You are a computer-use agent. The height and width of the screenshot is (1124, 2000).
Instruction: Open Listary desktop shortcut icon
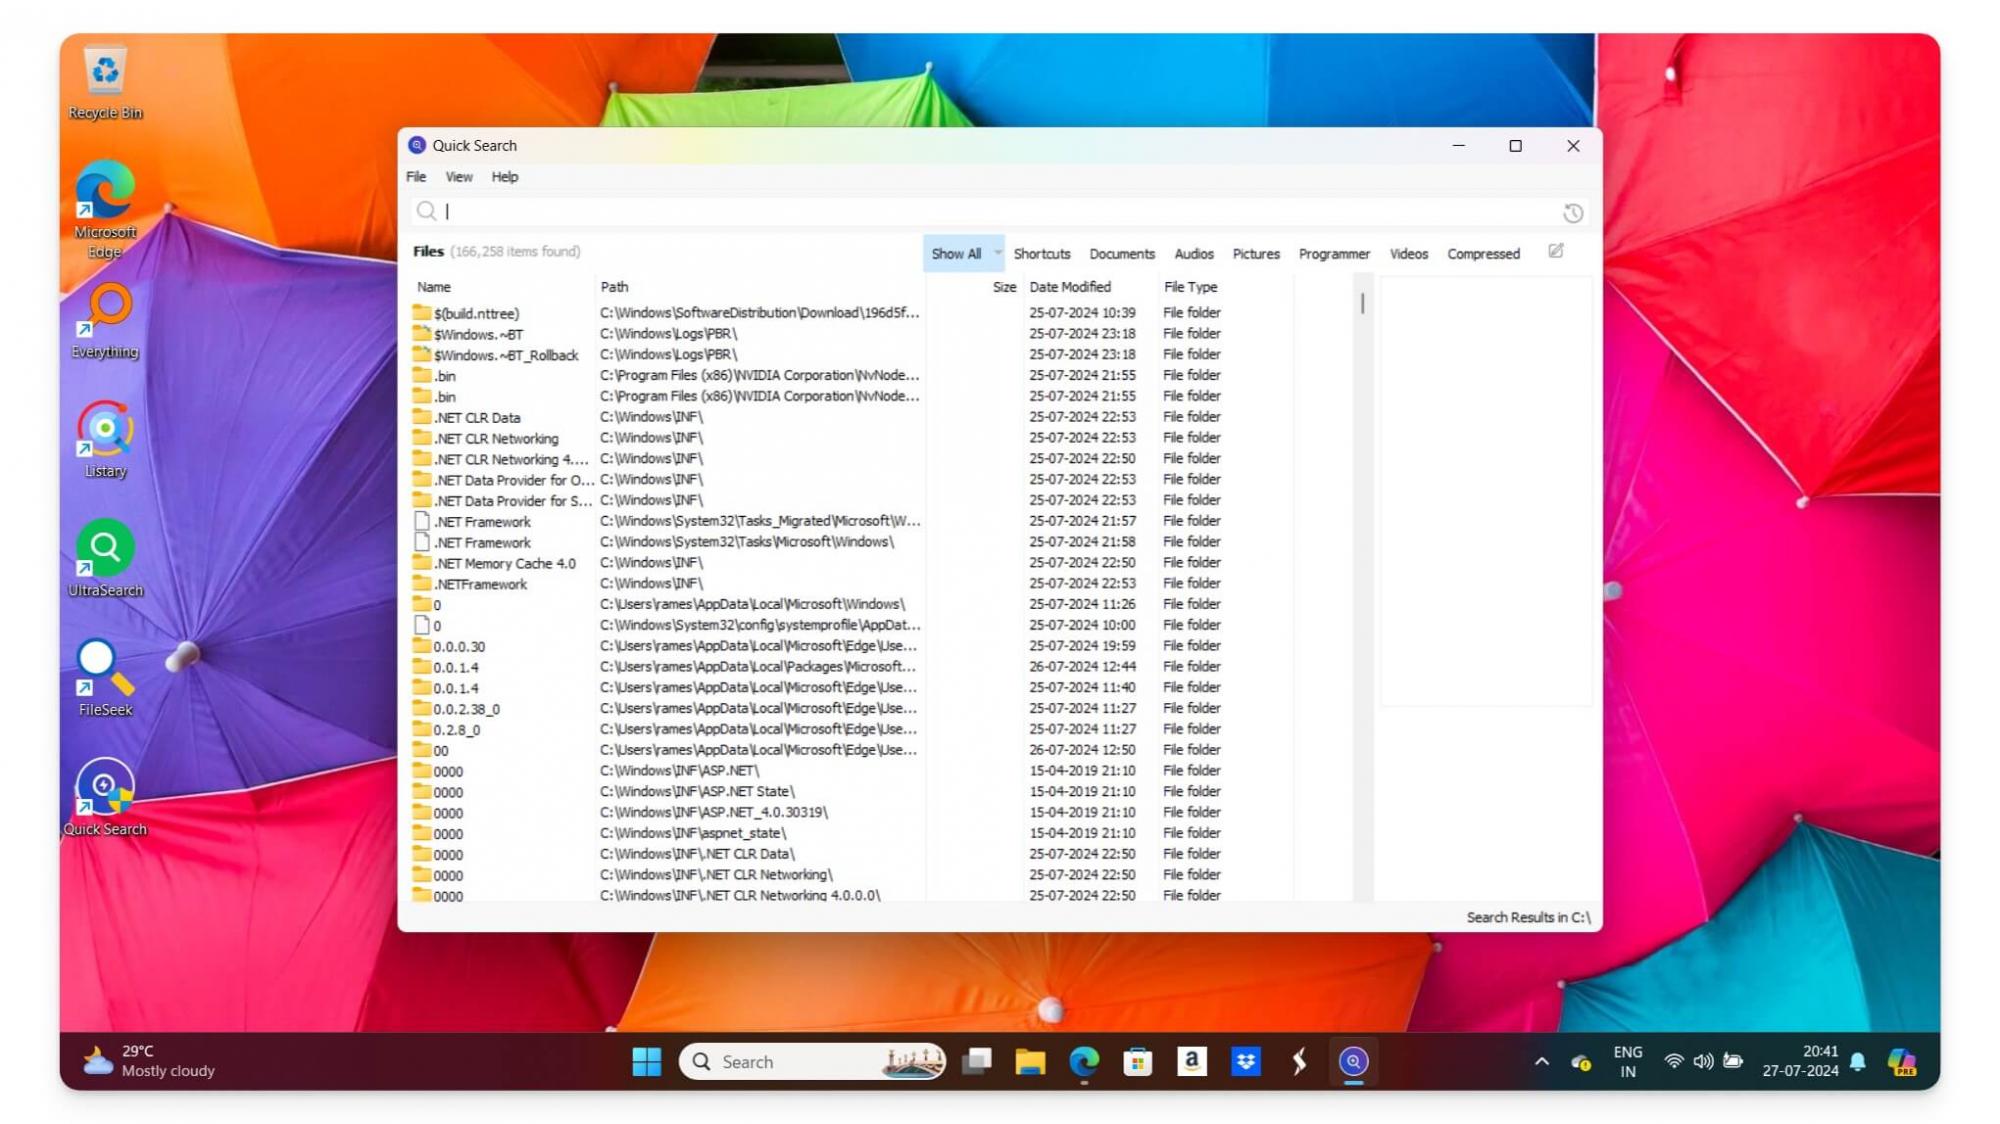pyautogui.click(x=105, y=430)
